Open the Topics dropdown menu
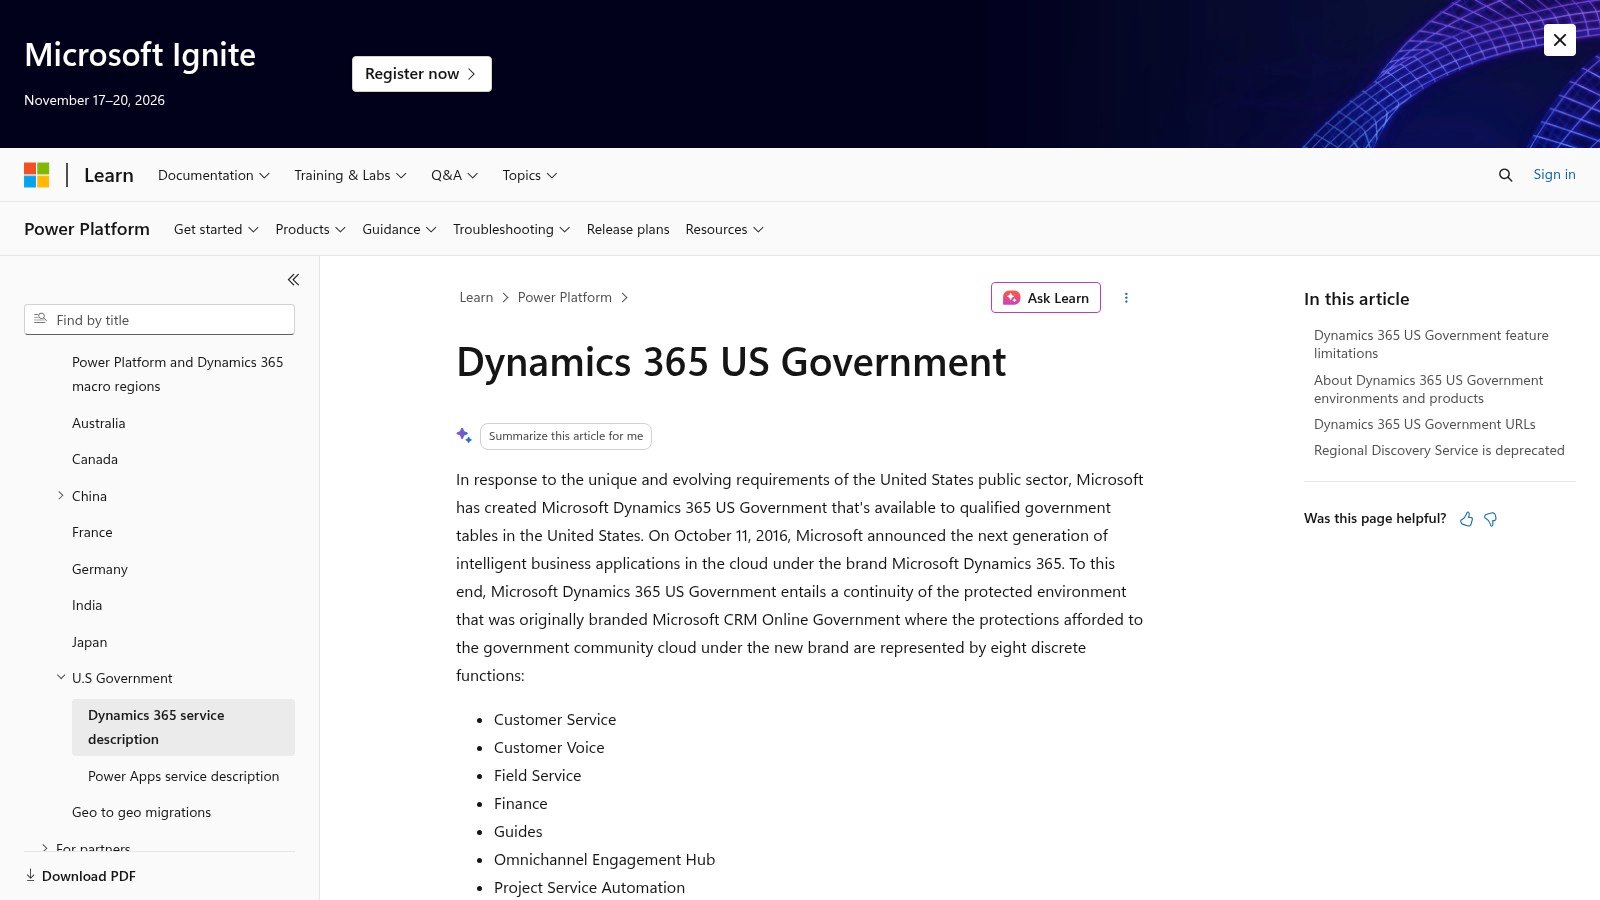The width and height of the screenshot is (1600, 900). tap(530, 175)
